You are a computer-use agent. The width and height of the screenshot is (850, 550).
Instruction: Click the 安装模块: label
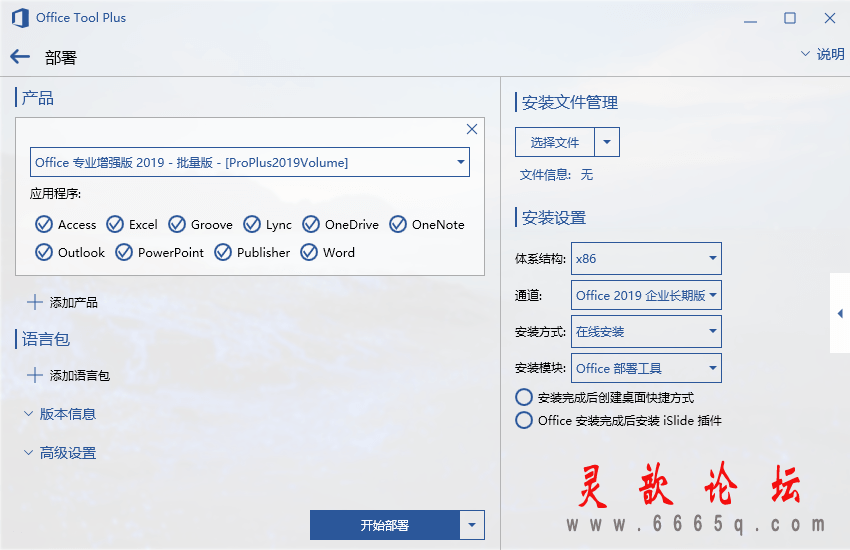pyautogui.click(x=540, y=368)
